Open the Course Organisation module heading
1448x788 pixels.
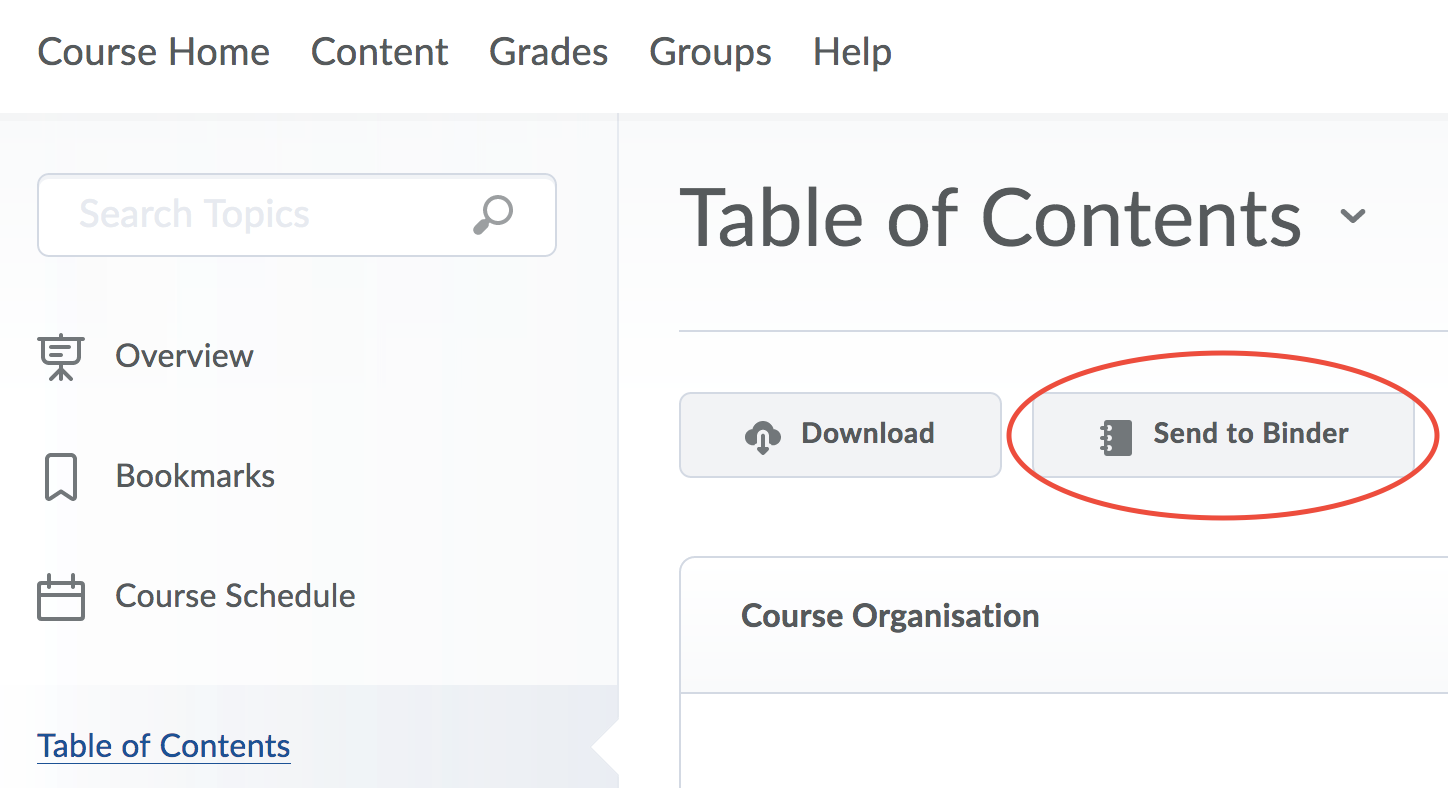[x=890, y=616]
